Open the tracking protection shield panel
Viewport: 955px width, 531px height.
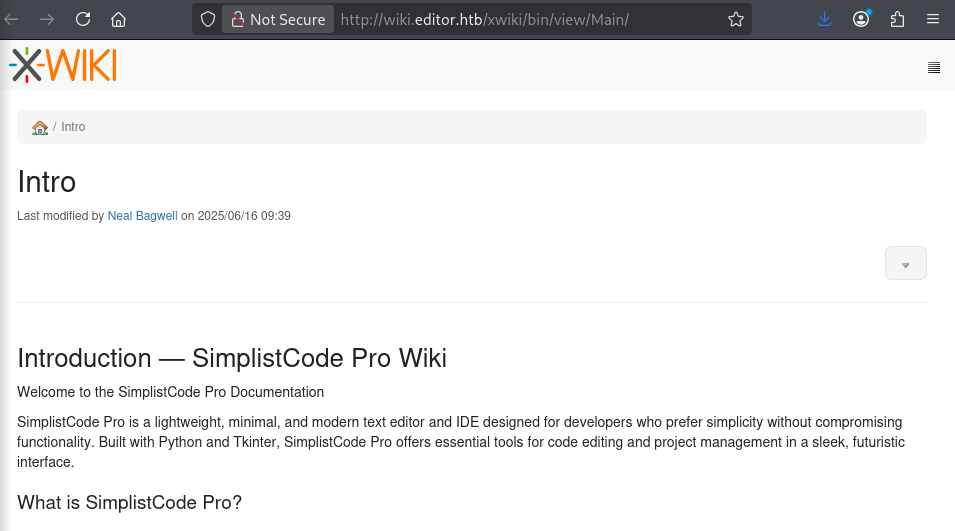(208, 19)
